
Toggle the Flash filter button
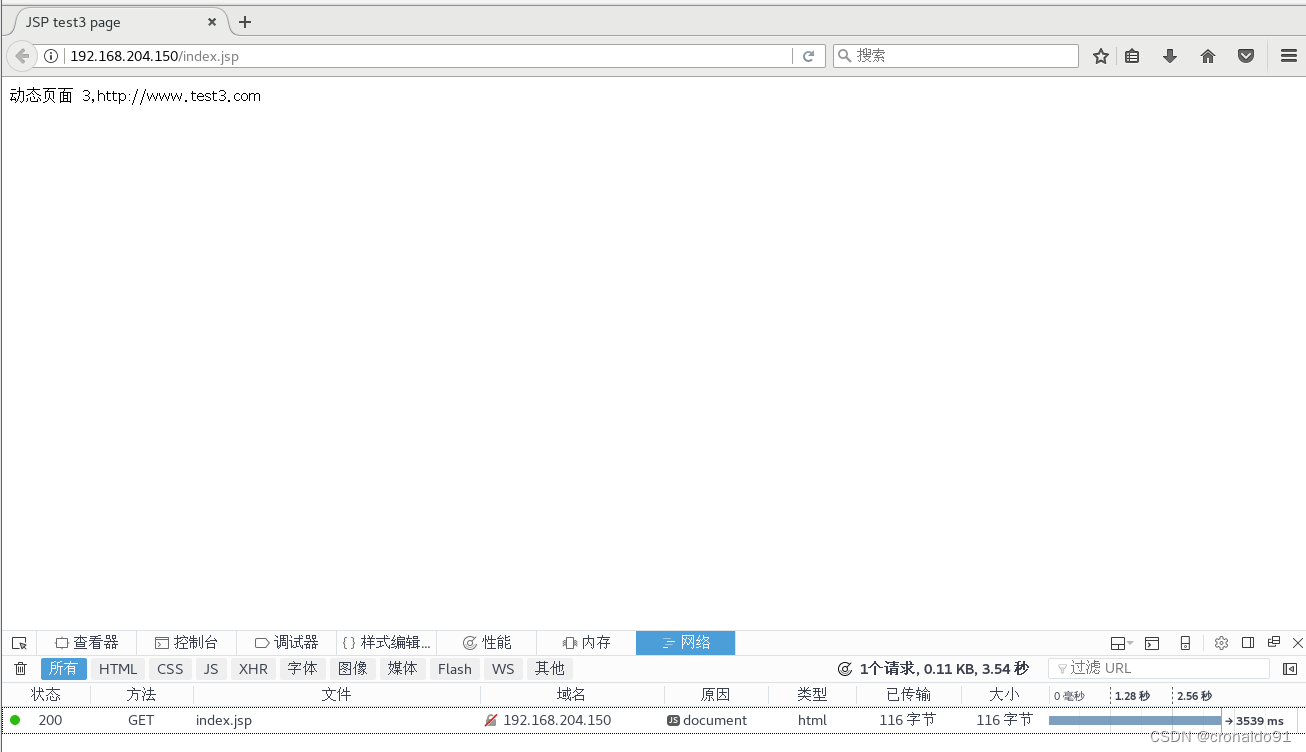[454, 669]
